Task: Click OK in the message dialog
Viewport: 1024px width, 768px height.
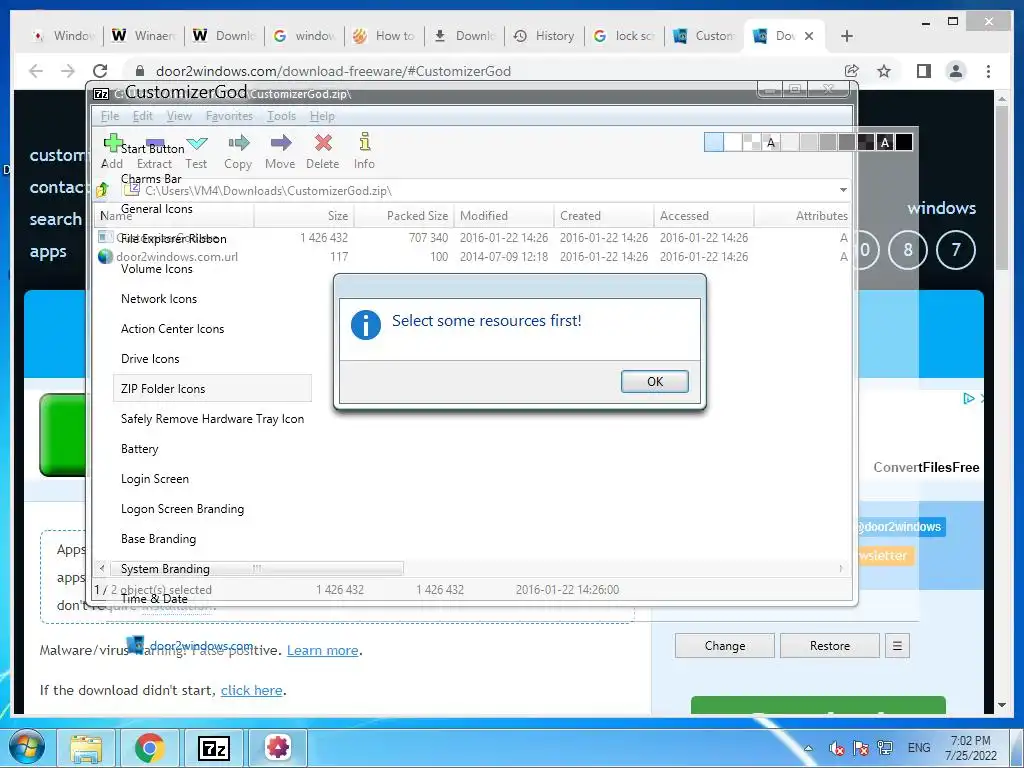Action: pos(654,382)
